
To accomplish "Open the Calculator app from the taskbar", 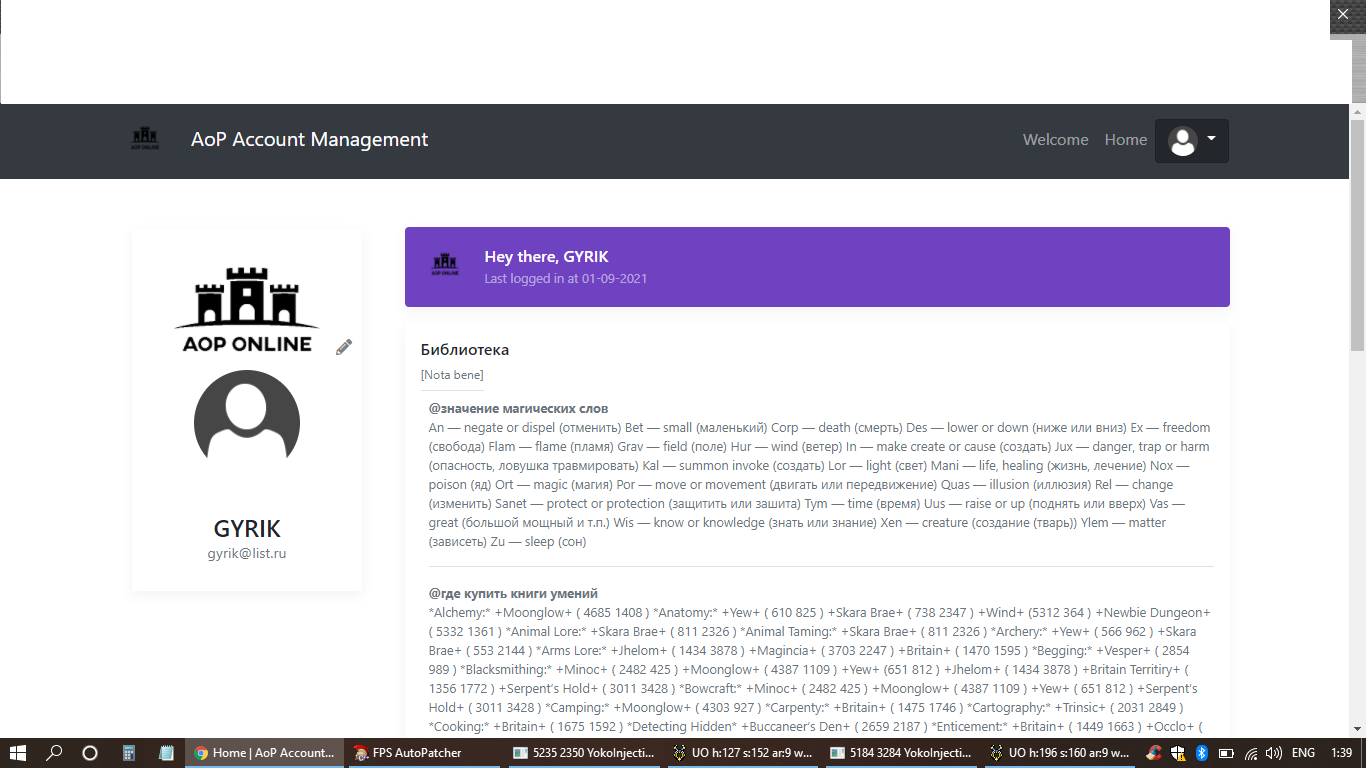I will coord(128,753).
